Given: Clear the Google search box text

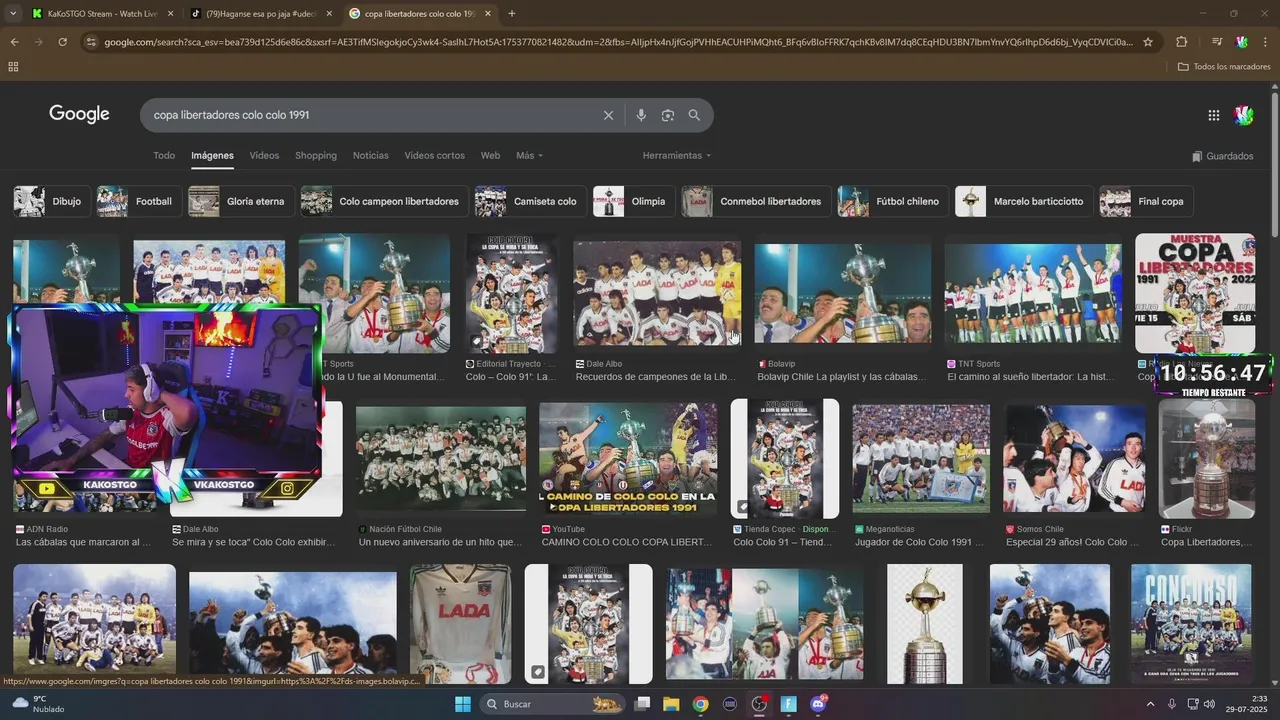Looking at the screenshot, I should coord(608,115).
